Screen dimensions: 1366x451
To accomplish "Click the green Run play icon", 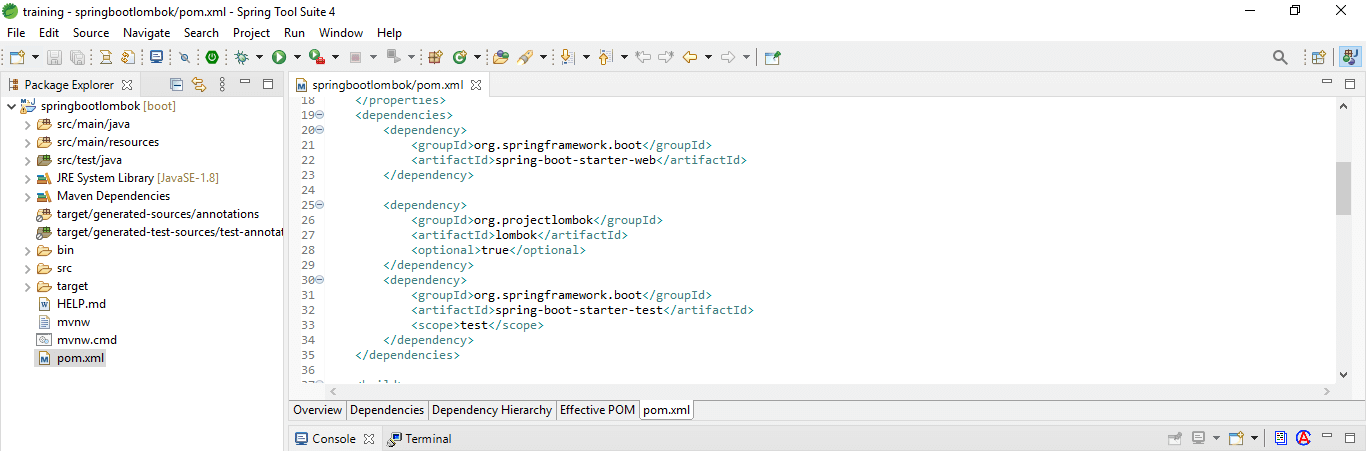I will [x=279, y=57].
